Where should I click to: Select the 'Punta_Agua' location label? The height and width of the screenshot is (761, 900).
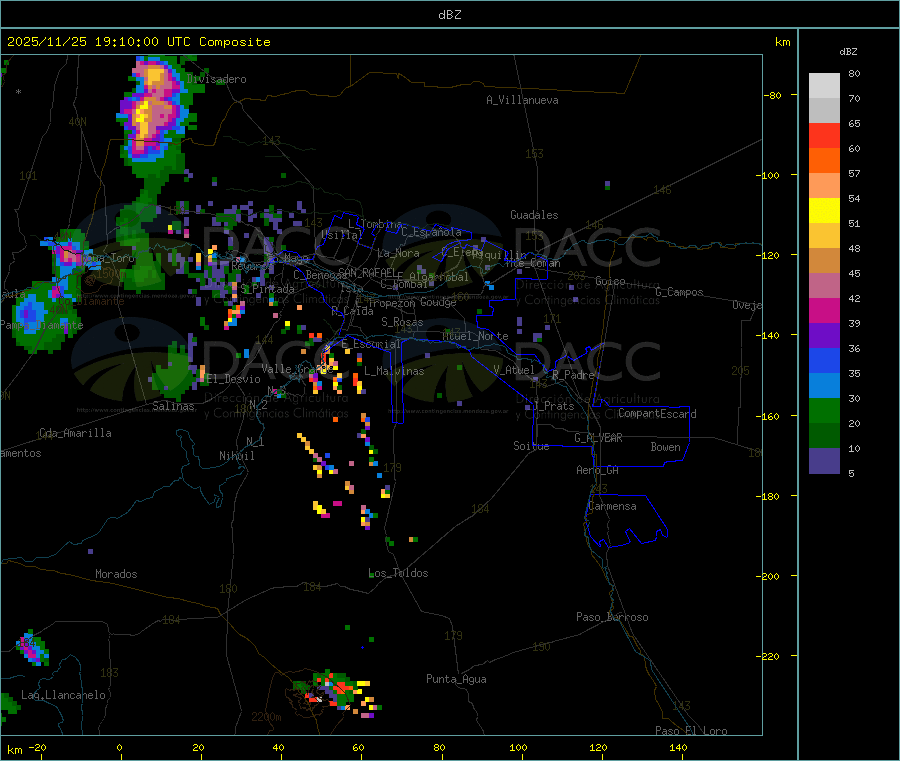pos(456,679)
